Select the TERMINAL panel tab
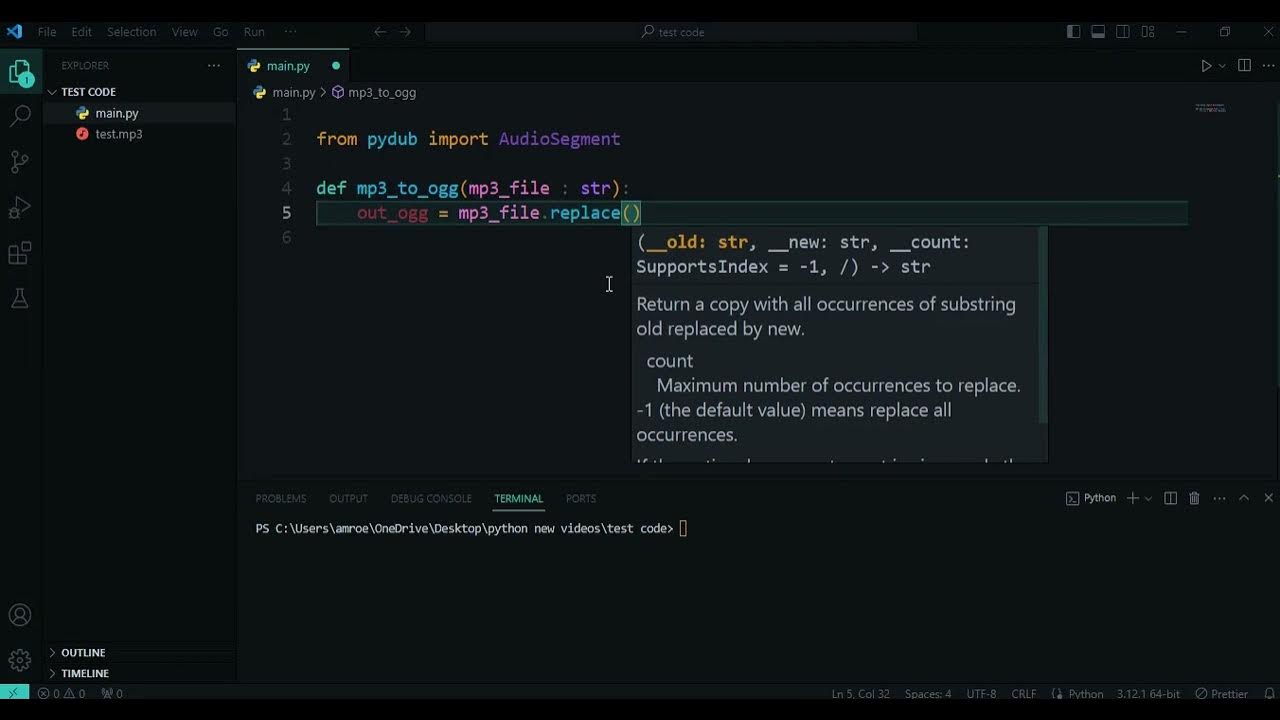 [x=518, y=498]
